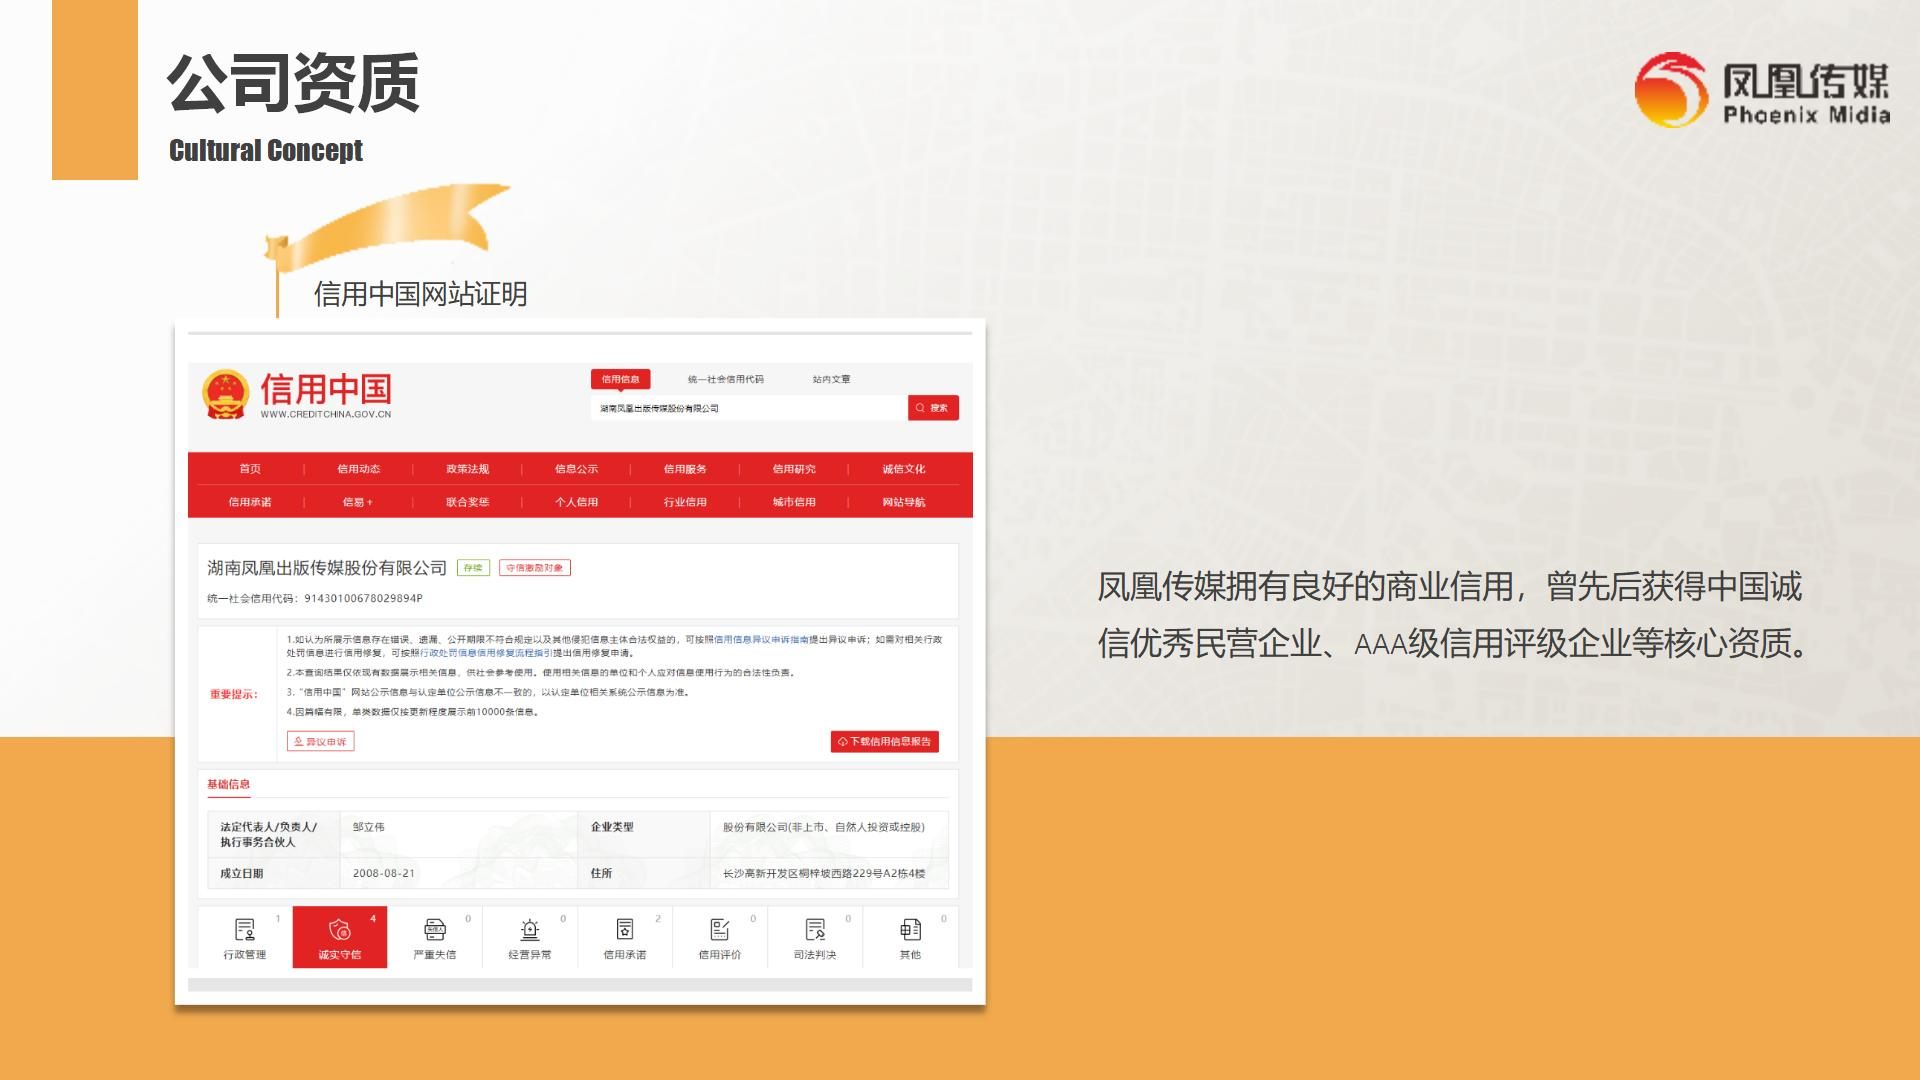Go to 联合奖惩 in the navigation bar
The image size is (1920, 1080).
coord(467,502)
